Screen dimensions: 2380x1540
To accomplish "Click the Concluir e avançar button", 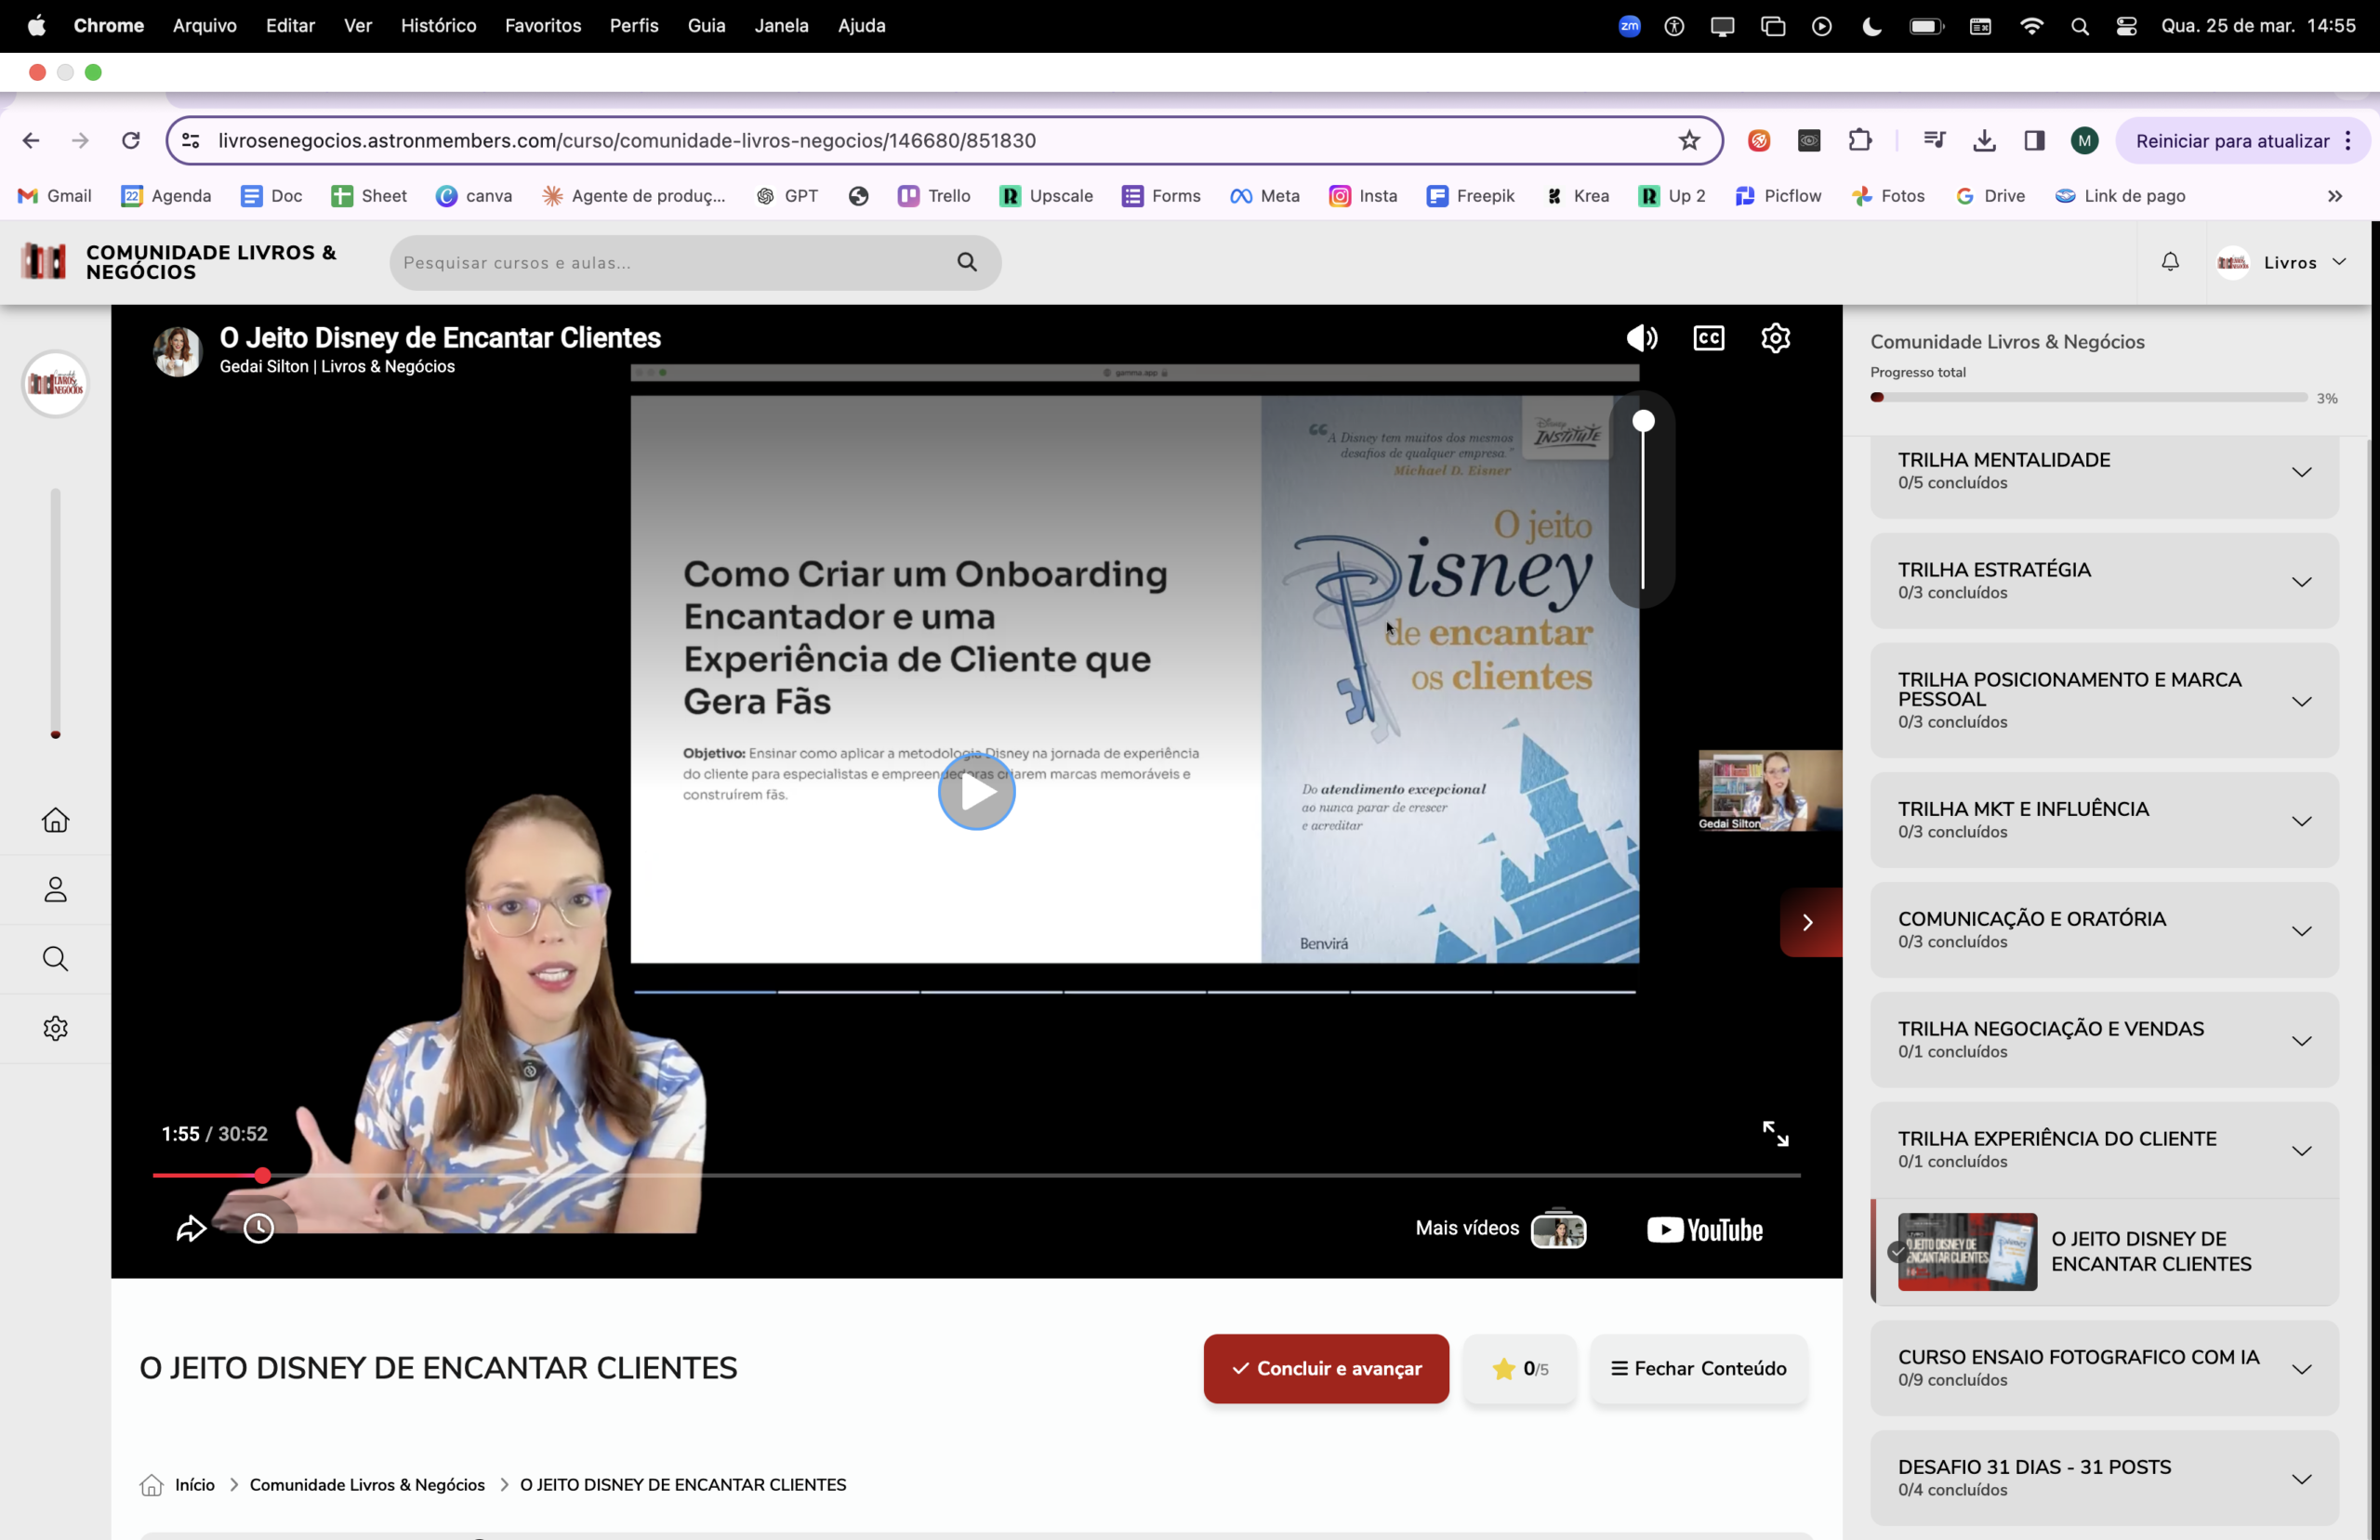I will click(x=1326, y=1368).
